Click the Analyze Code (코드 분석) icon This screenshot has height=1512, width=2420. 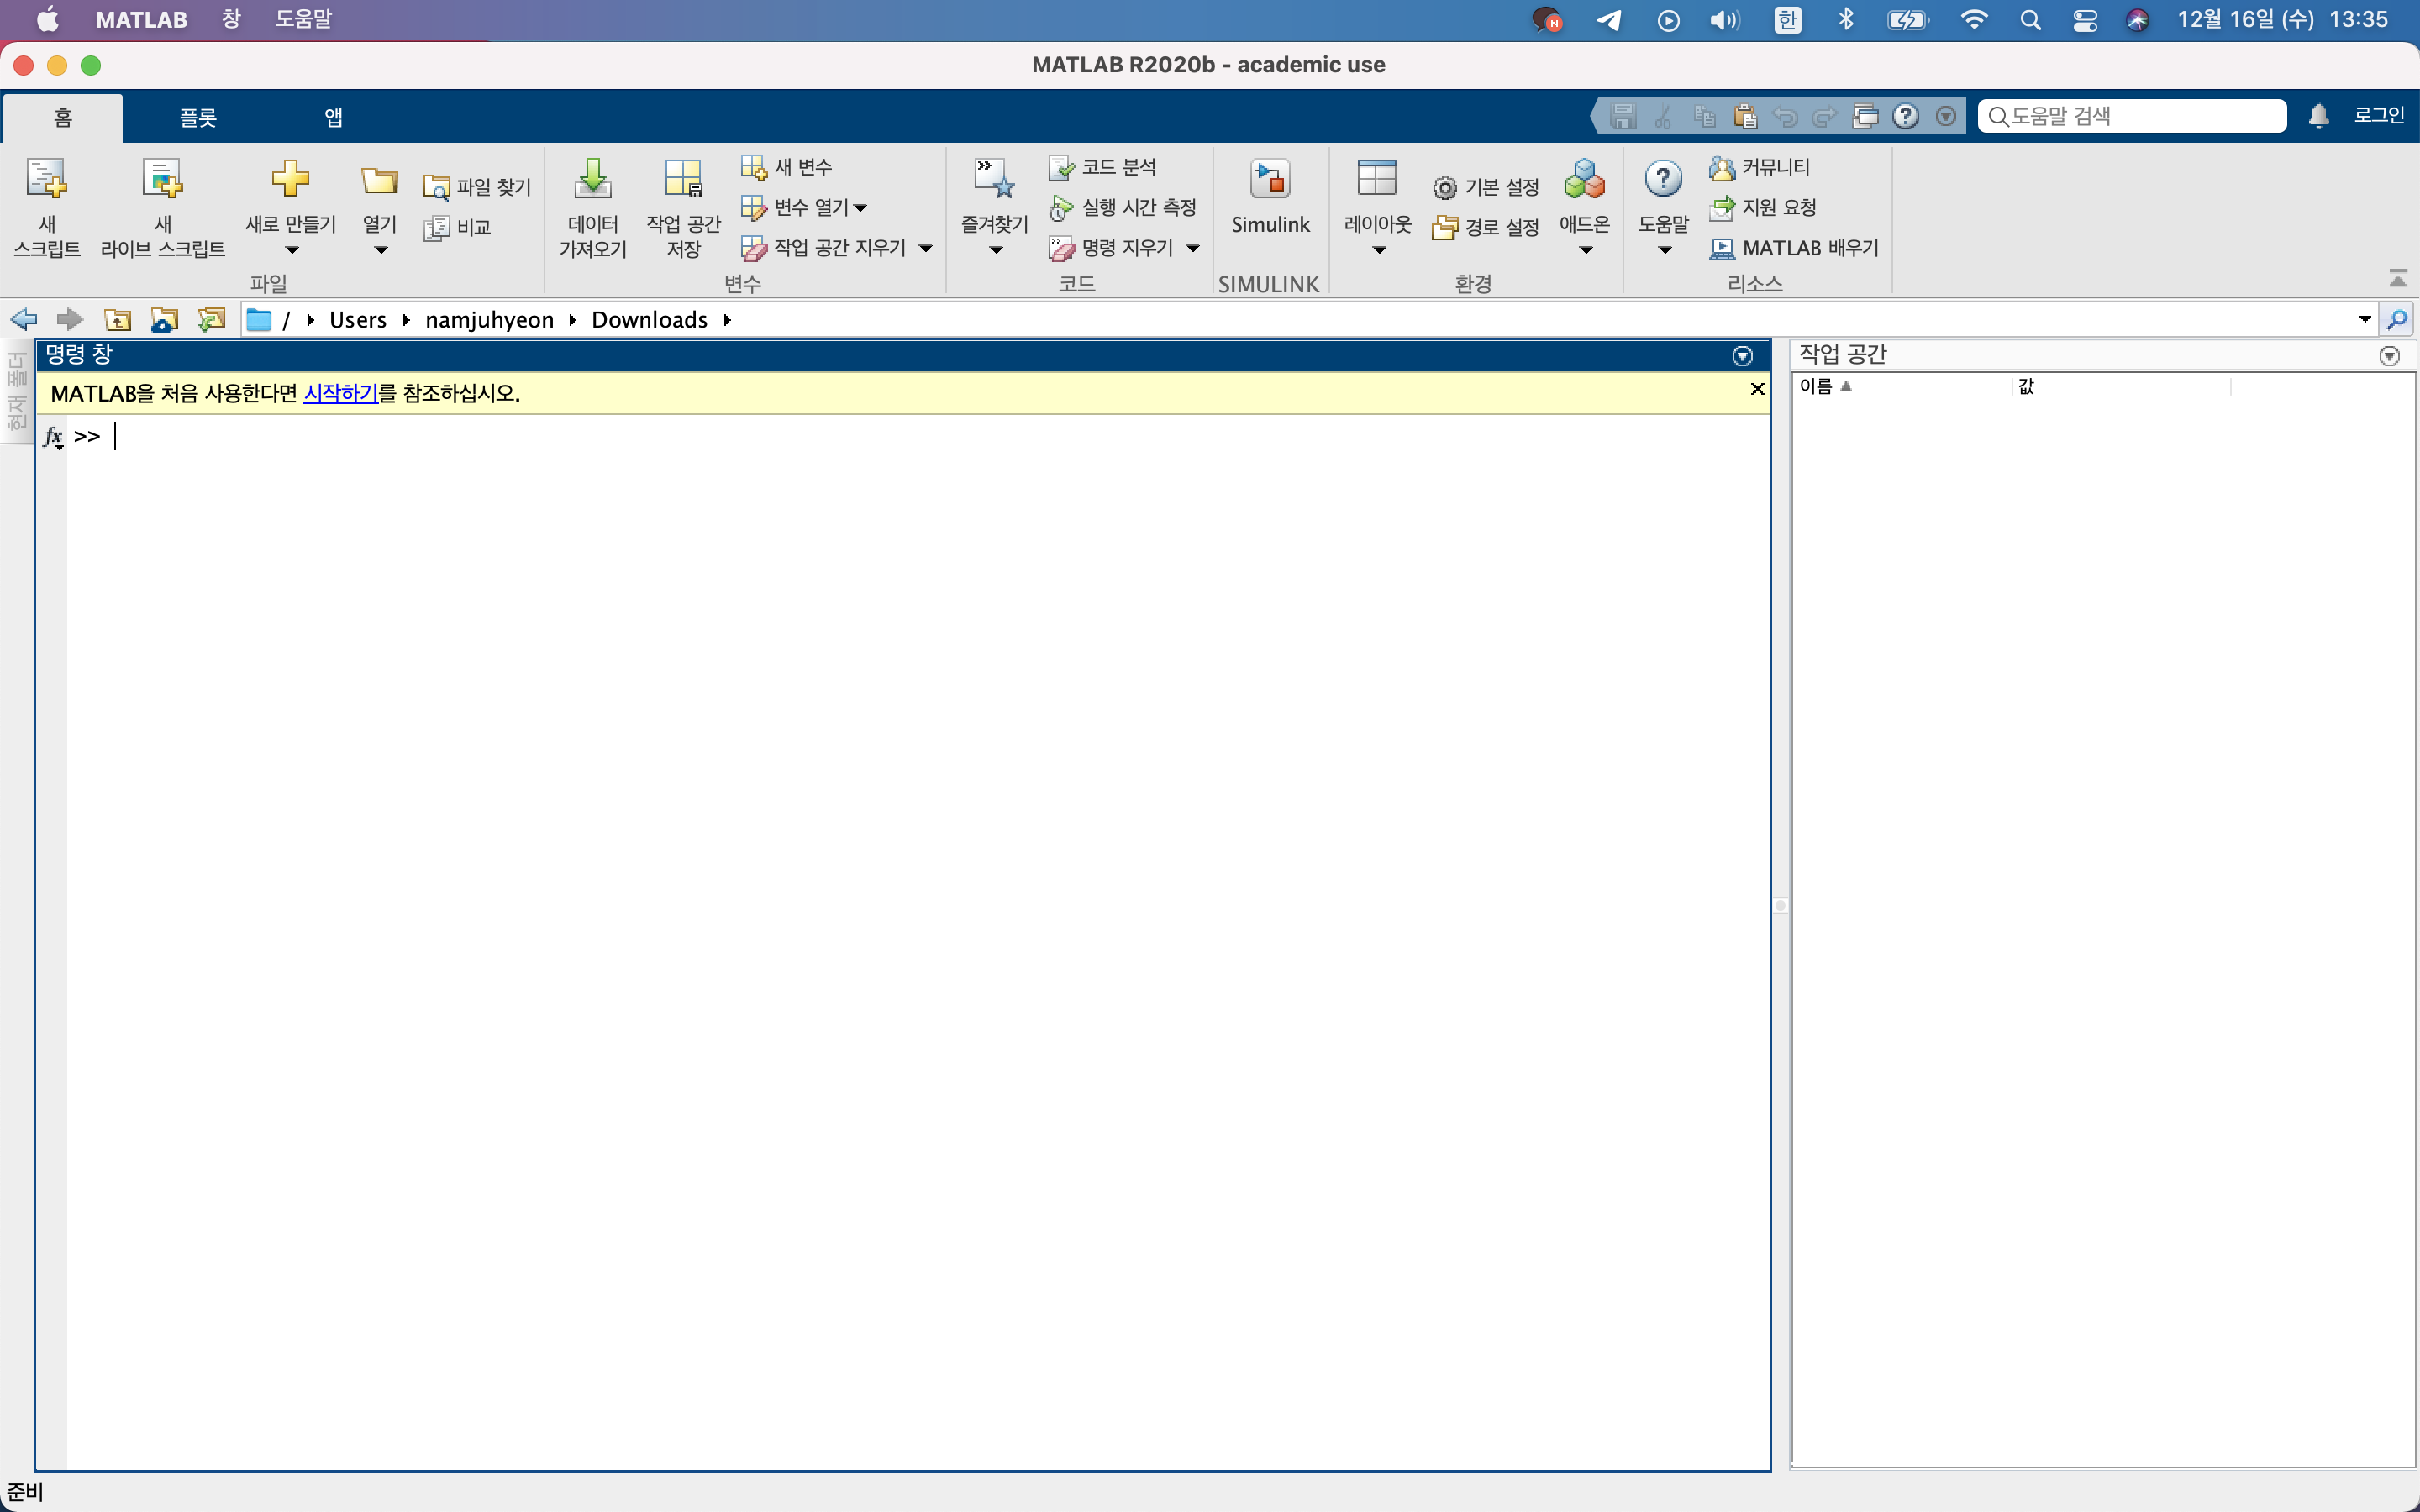coord(1061,167)
